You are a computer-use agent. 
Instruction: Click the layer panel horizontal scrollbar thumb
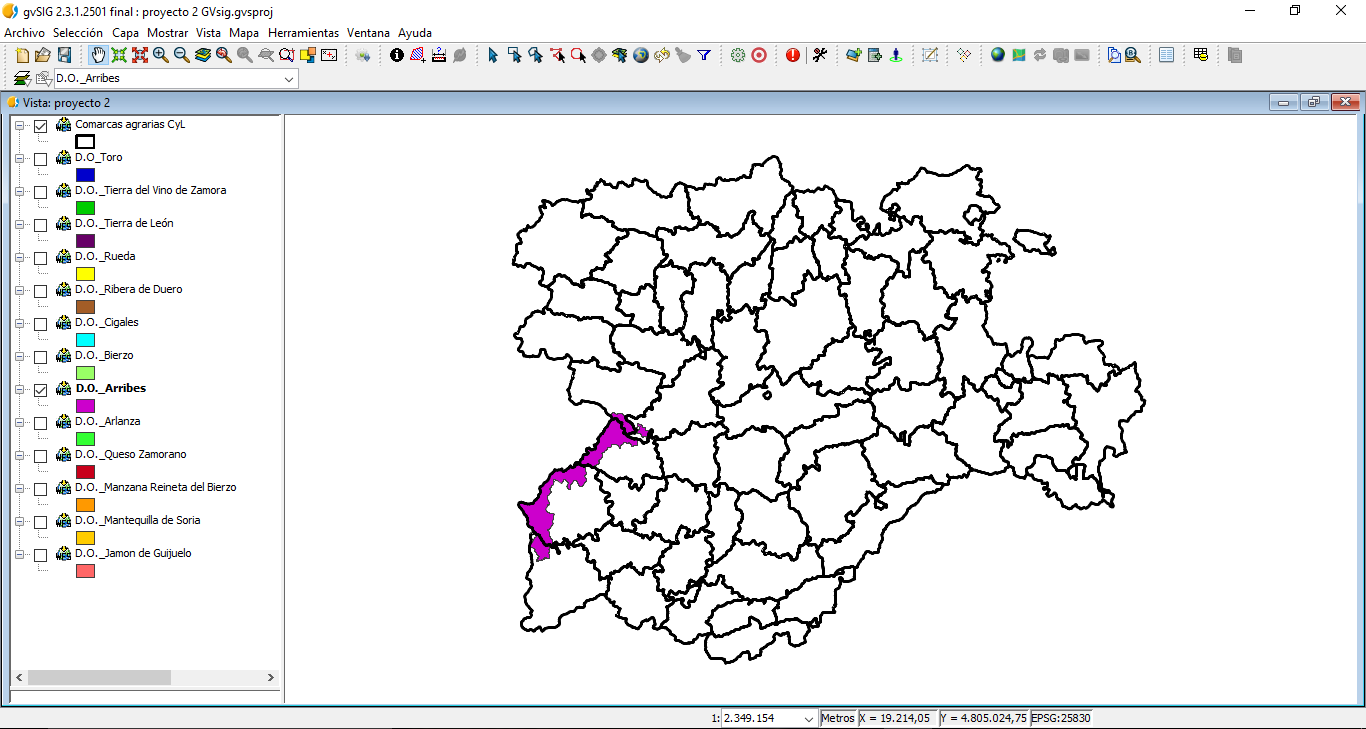(x=99, y=677)
